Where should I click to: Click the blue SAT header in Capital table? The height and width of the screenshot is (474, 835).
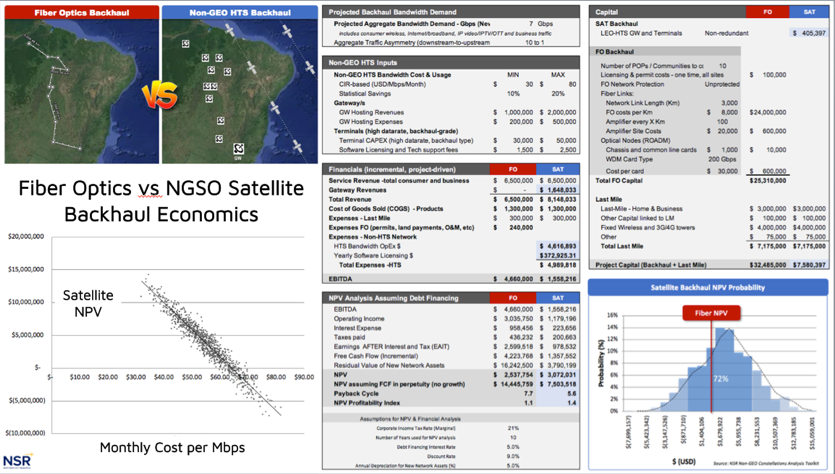(809, 12)
